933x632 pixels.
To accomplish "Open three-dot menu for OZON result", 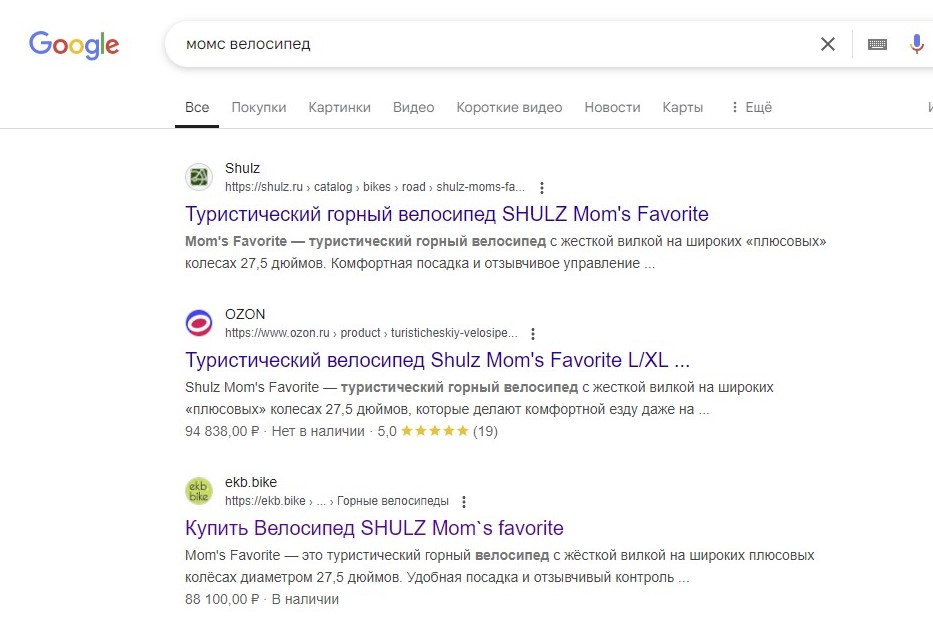I will coord(533,334).
